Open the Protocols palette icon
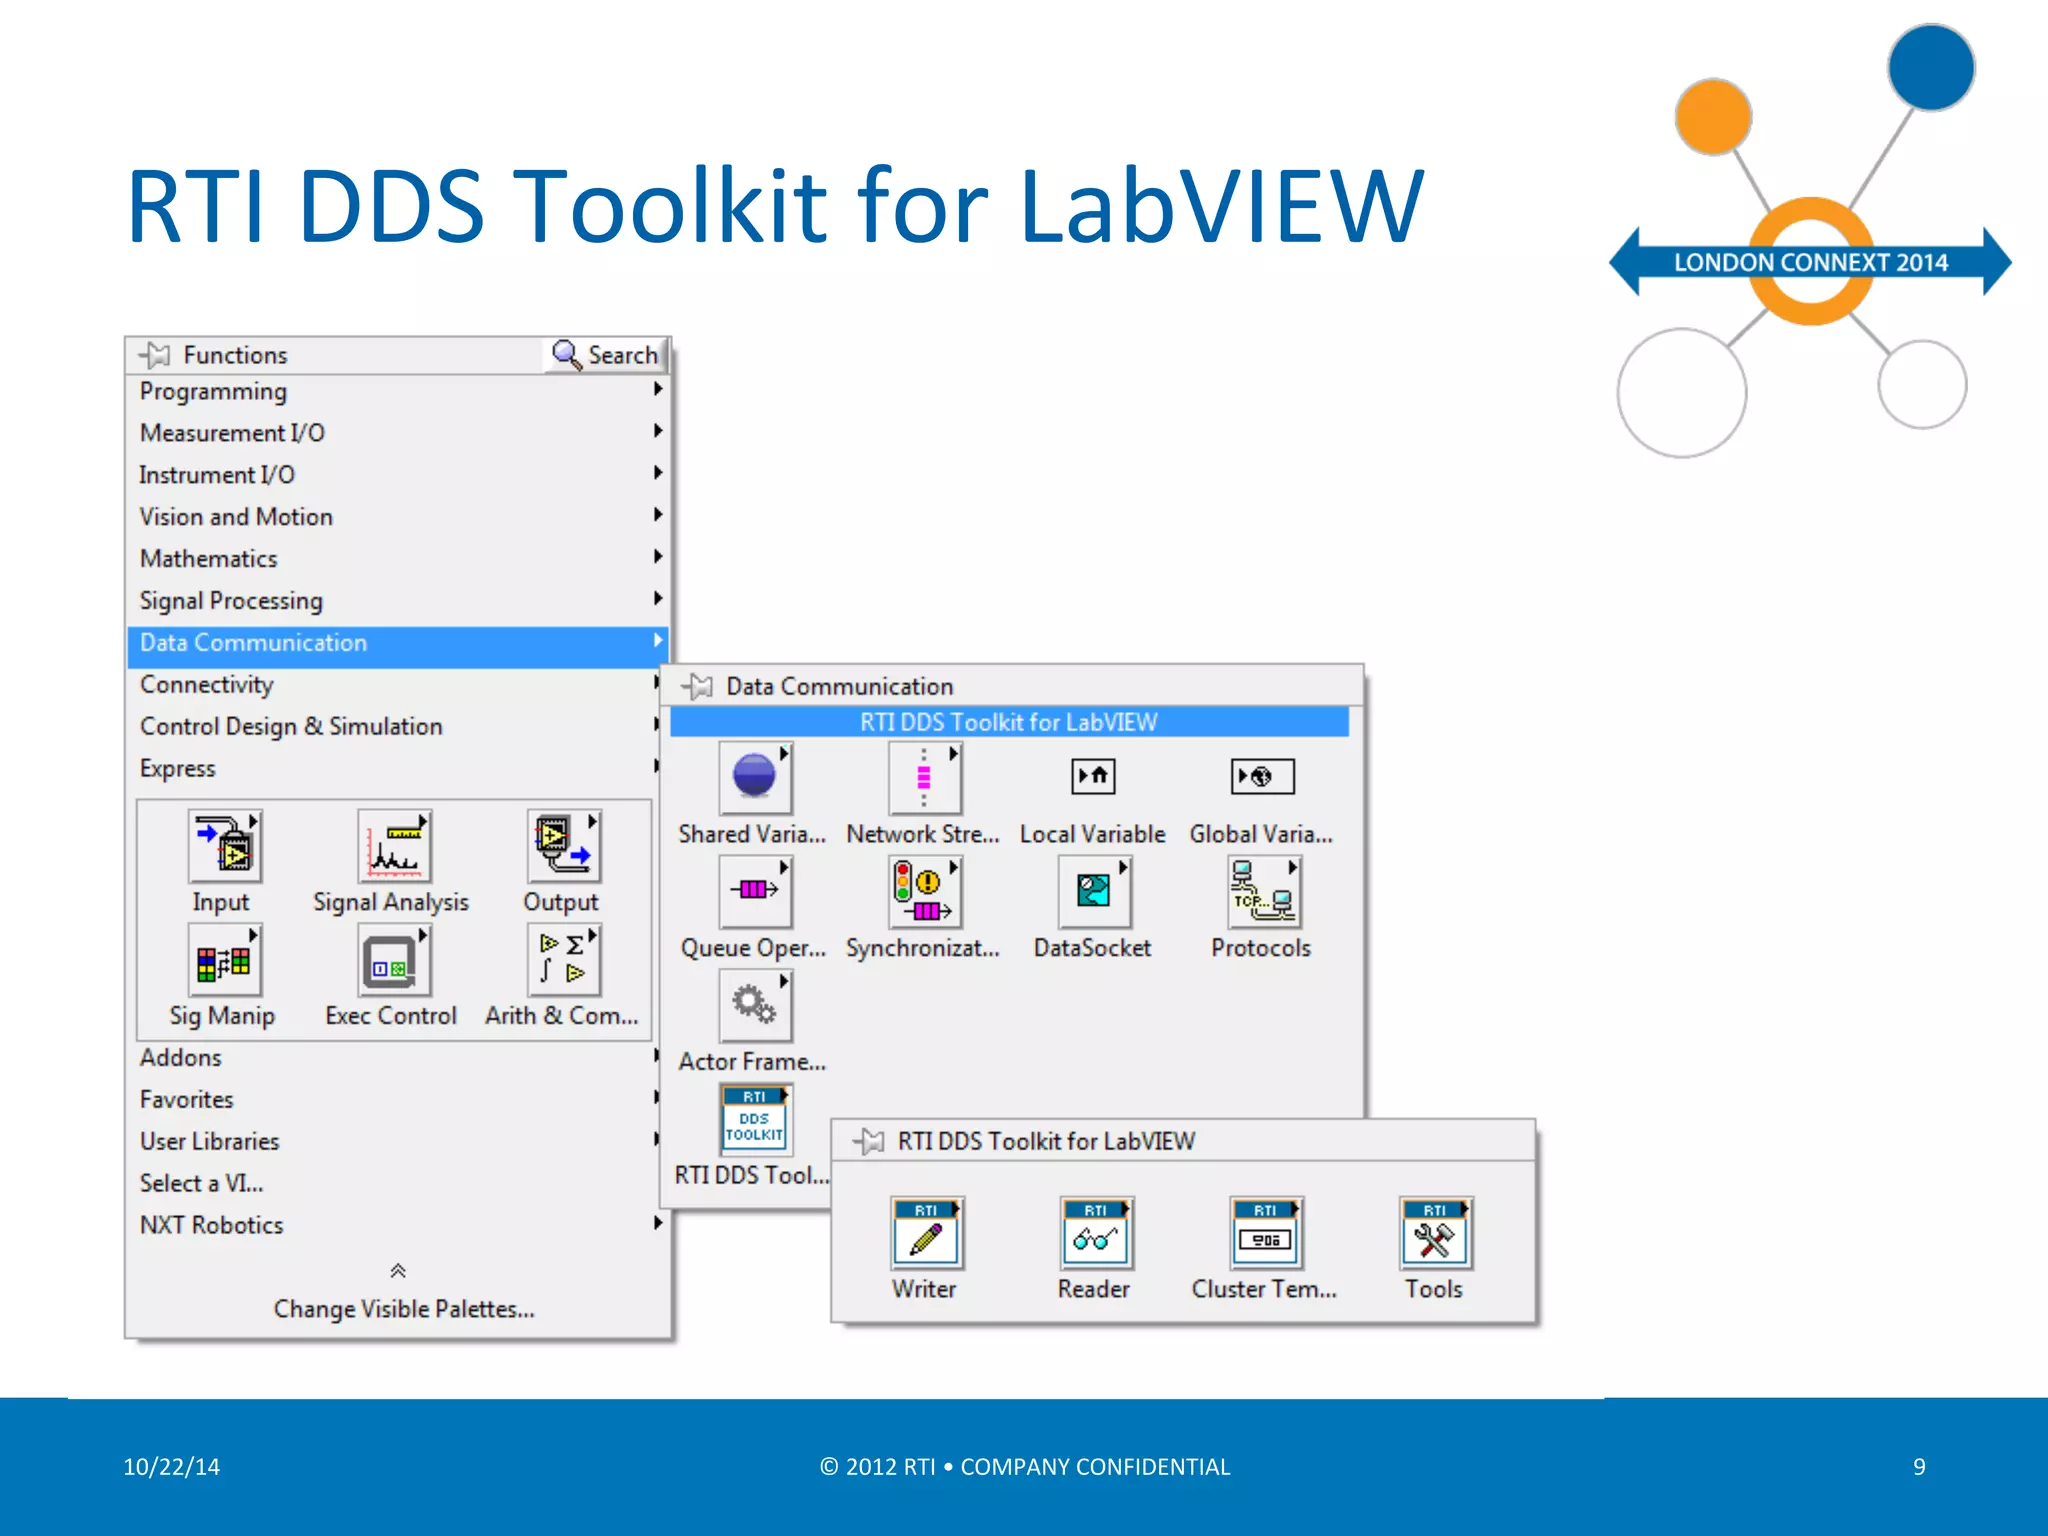This screenshot has width=2048, height=1536. (x=1264, y=892)
